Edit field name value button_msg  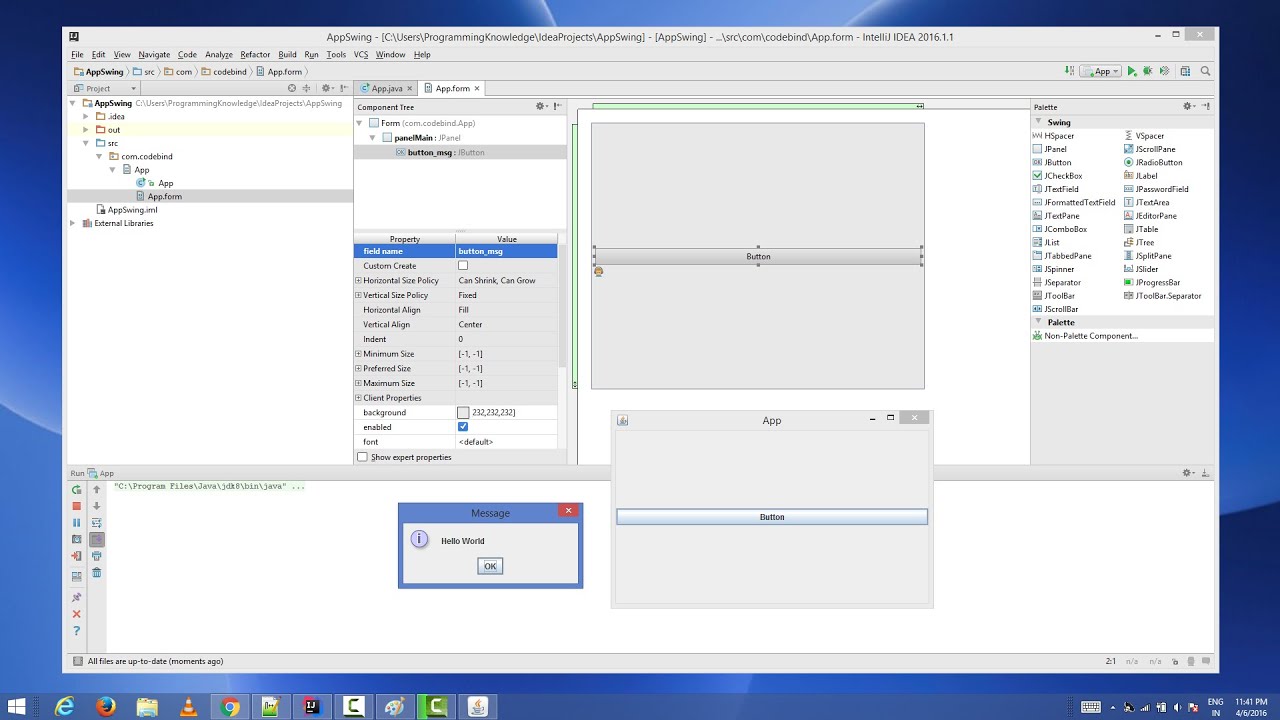tap(506, 252)
